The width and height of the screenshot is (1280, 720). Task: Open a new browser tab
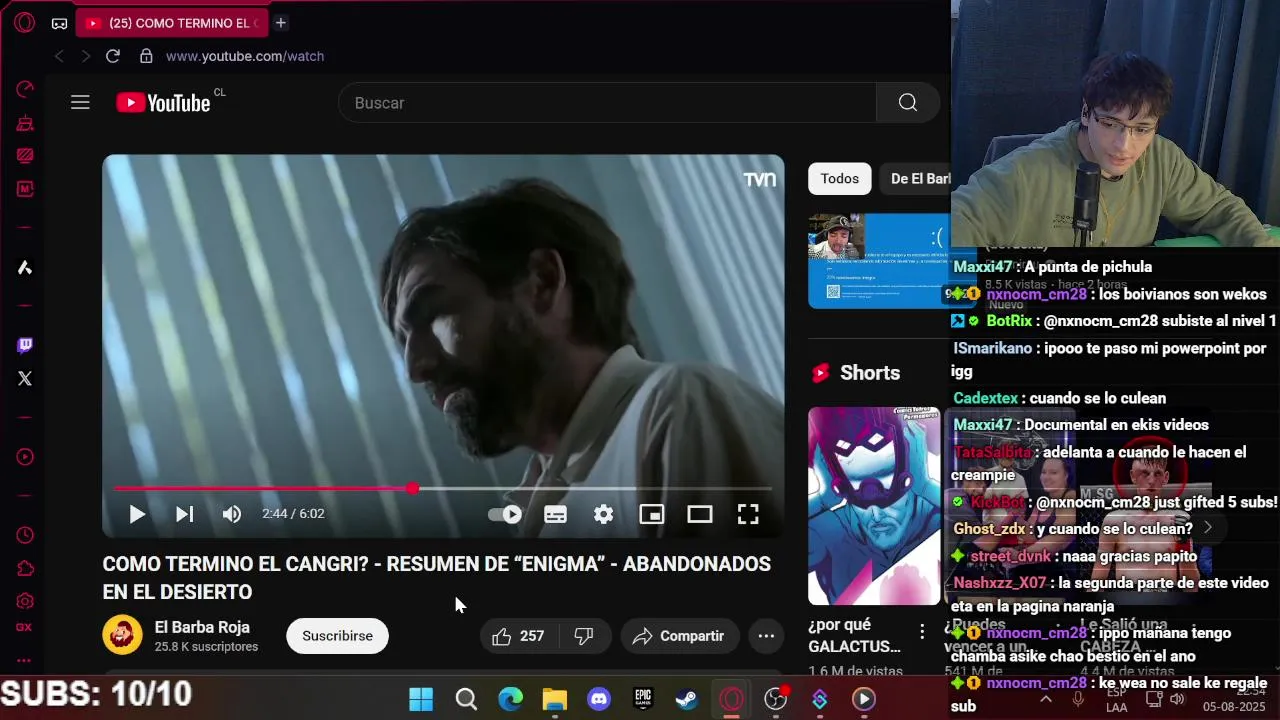(281, 22)
